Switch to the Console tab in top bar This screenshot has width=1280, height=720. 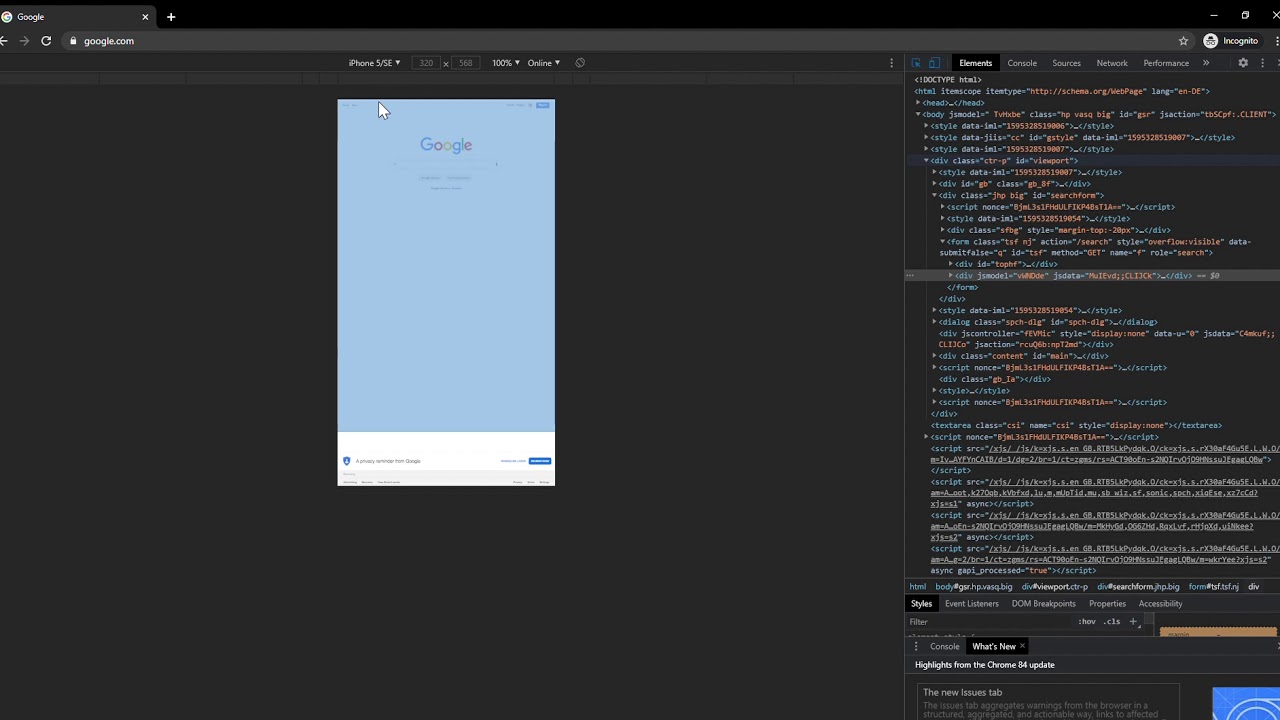coord(1022,63)
